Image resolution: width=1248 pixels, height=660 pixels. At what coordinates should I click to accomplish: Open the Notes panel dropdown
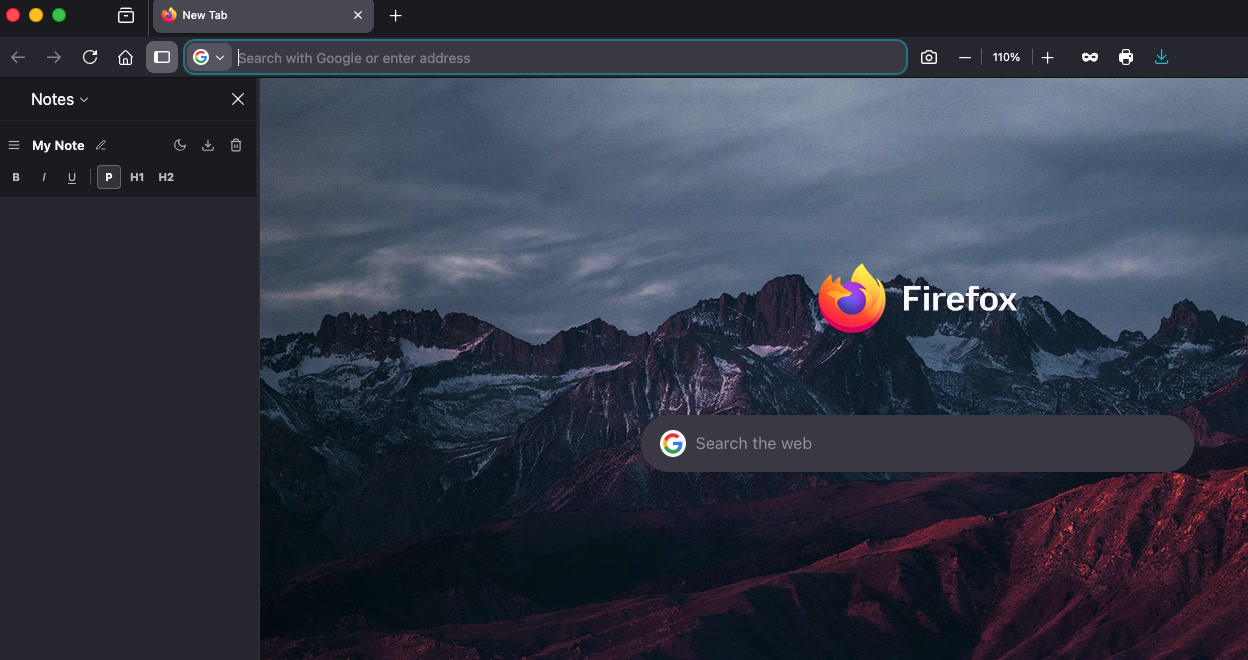tap(60, 99)
